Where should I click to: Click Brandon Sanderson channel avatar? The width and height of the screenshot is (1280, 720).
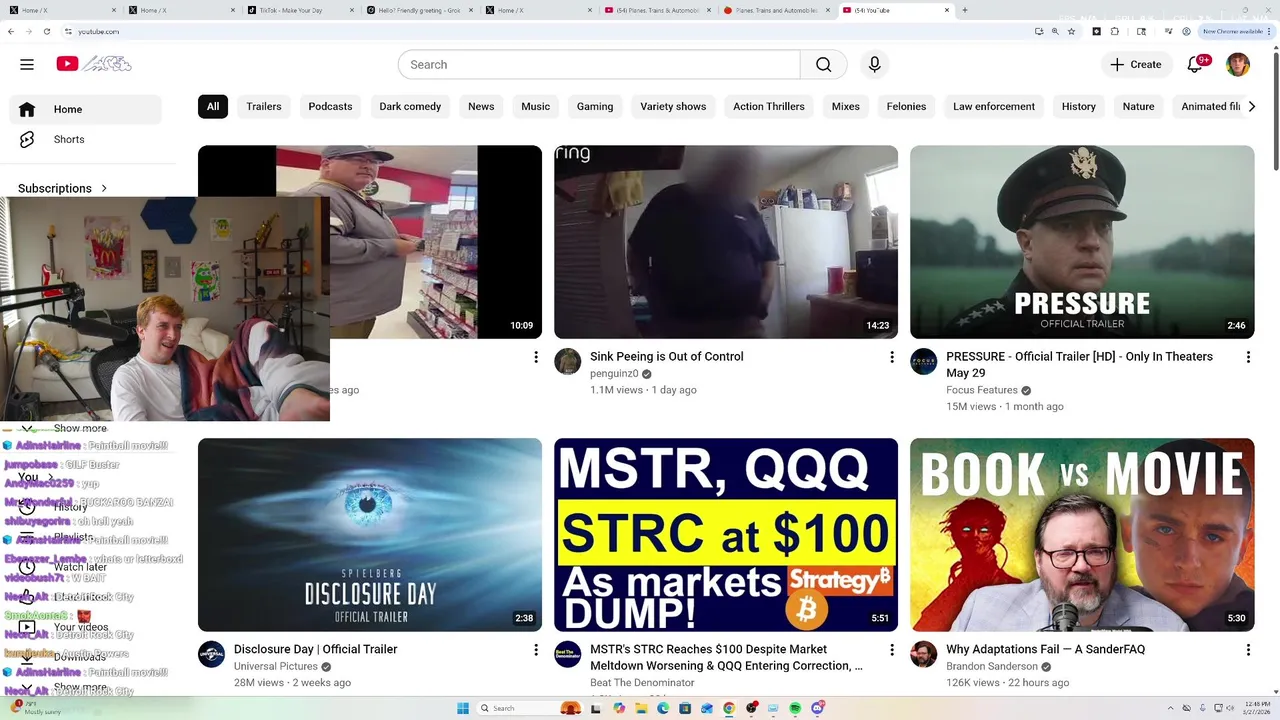coord(923,654)
